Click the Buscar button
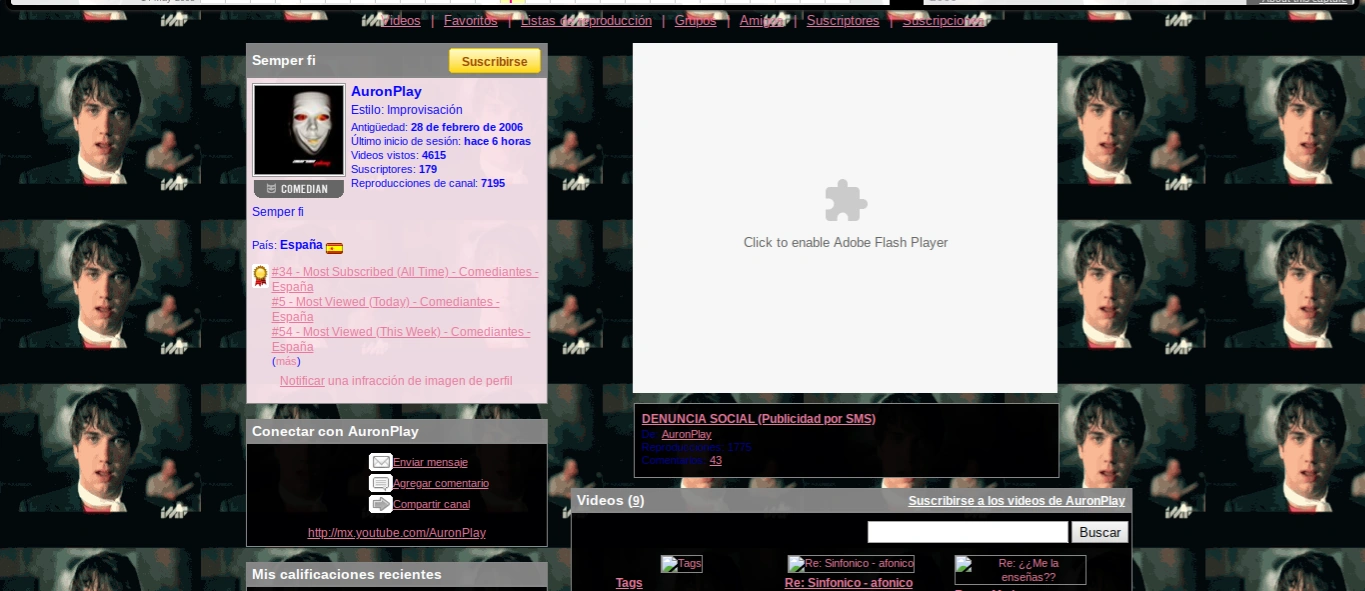Screen dimensions: 1365x591 tap(1100, 532)
